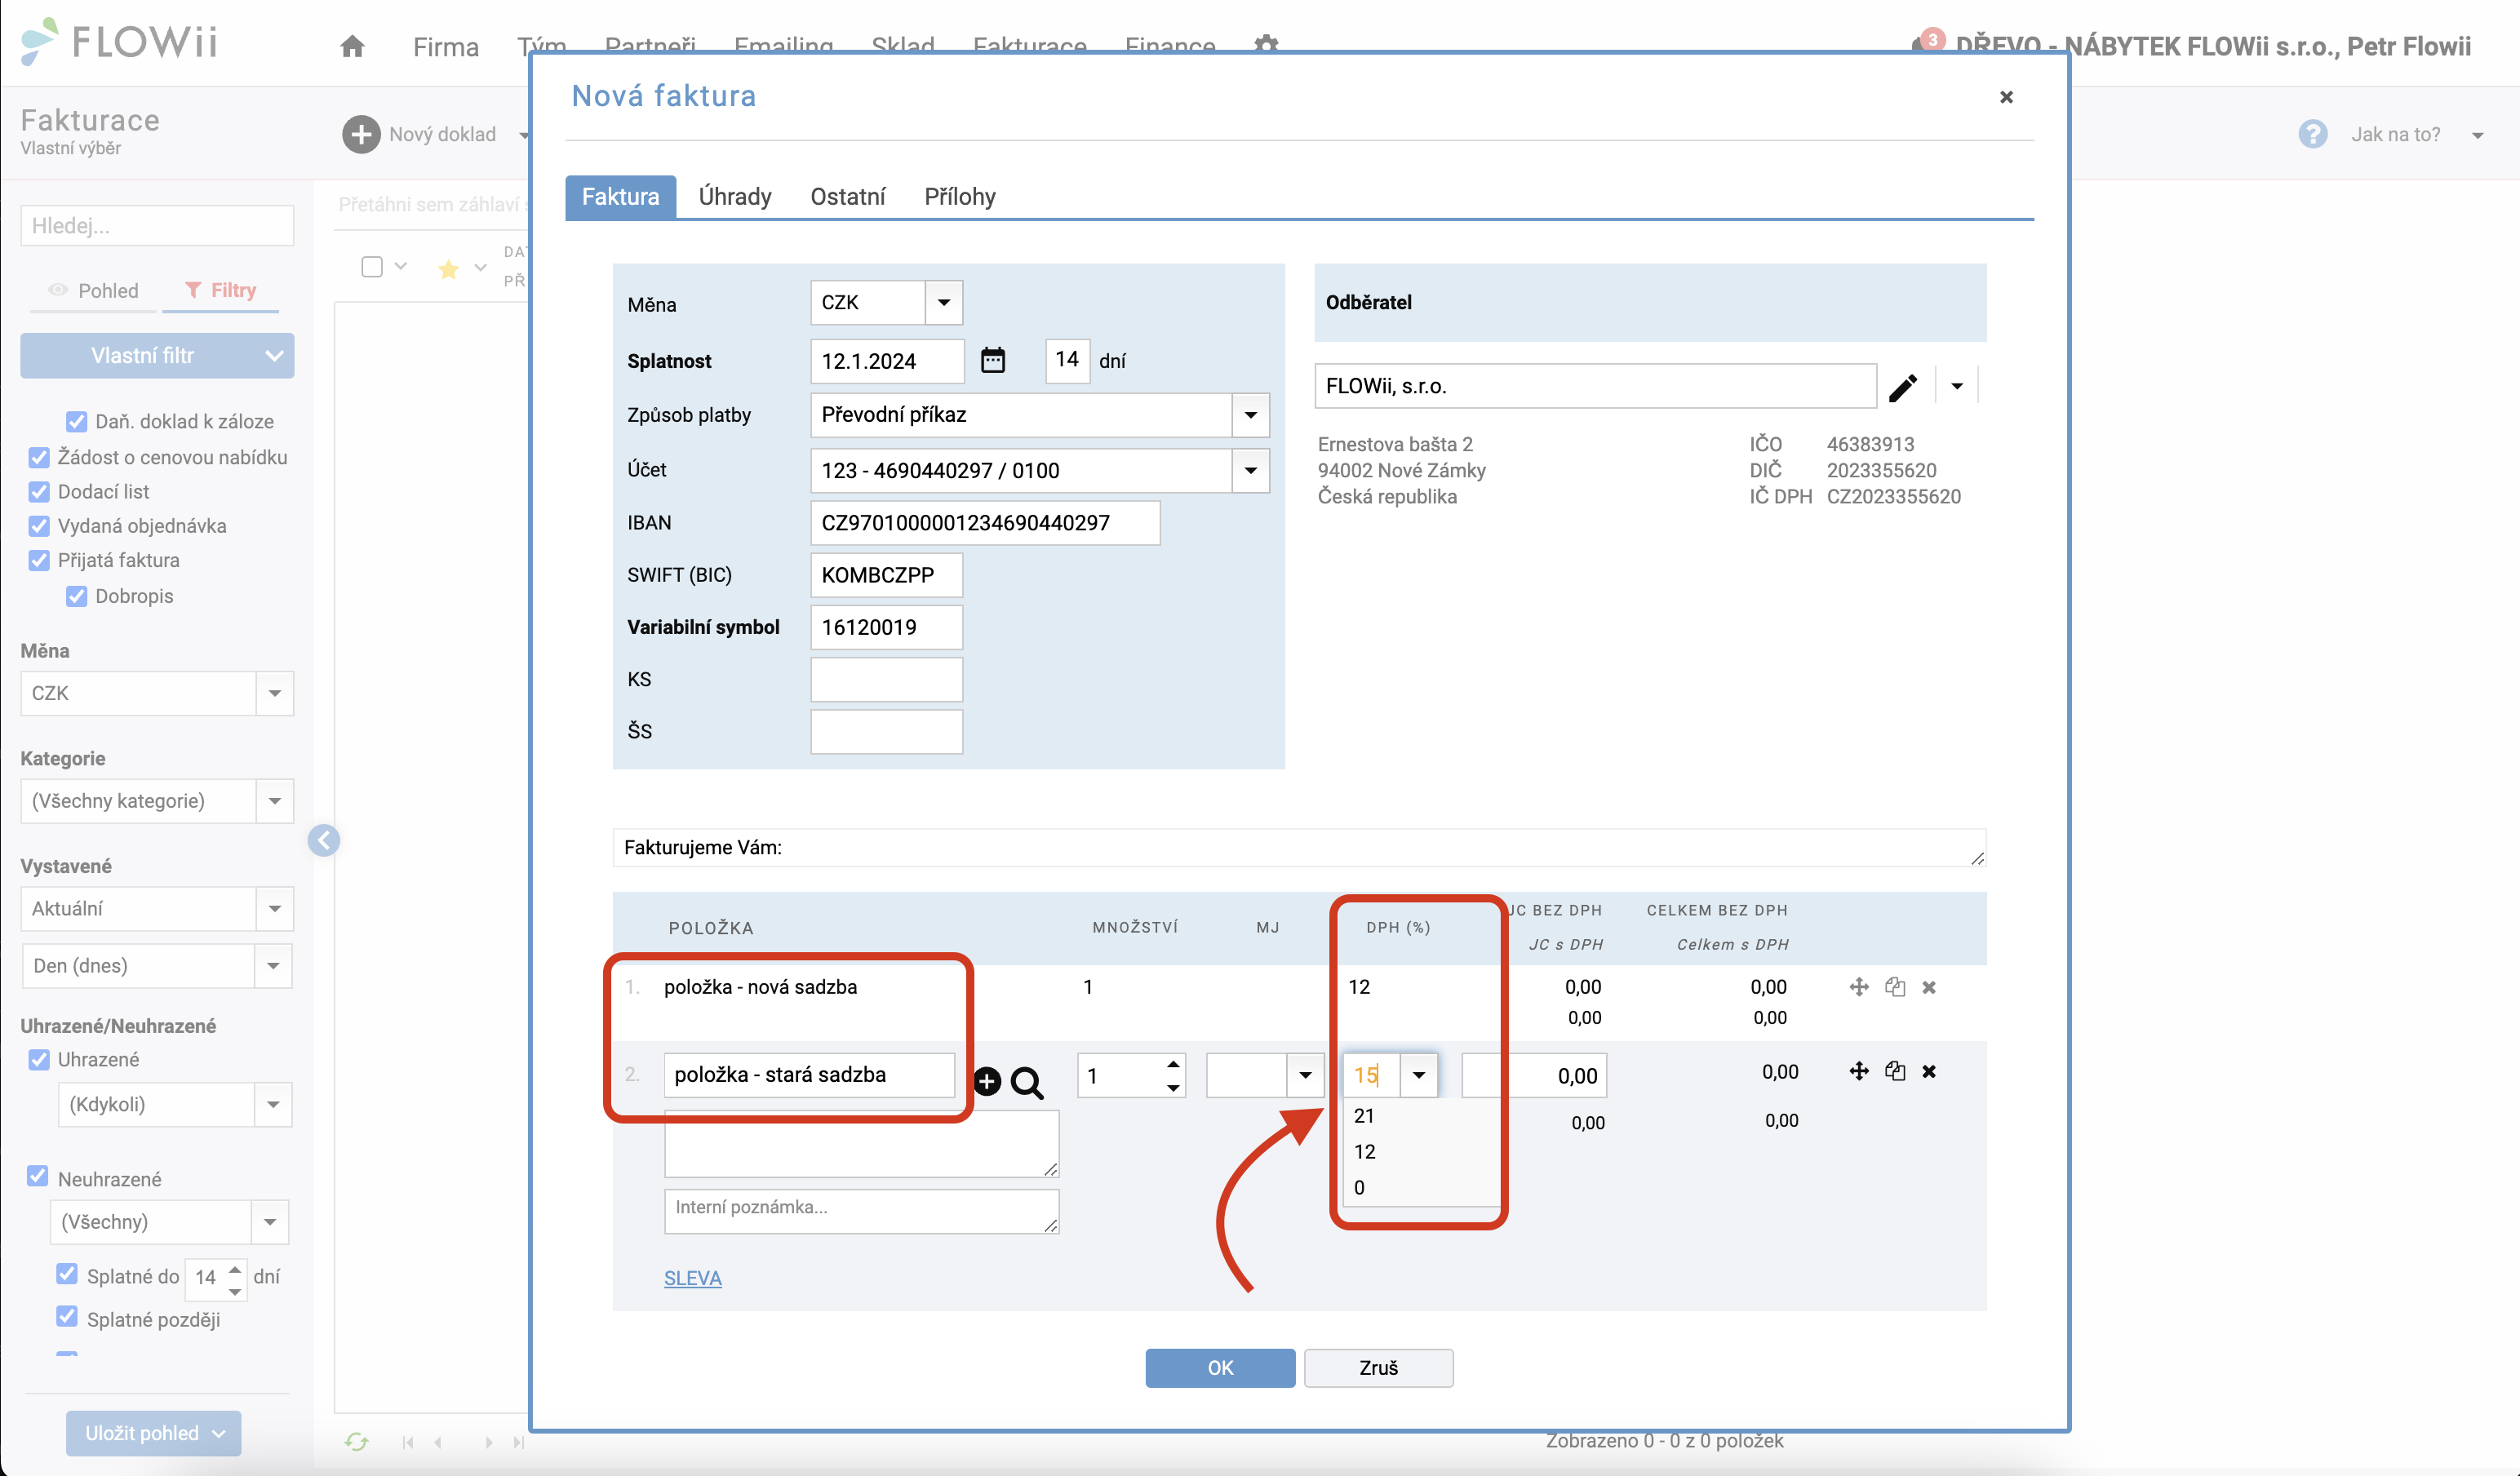The width and height of the screenshot is (2520, 1476).
Task: Click move handle for položka - nová sadzba
Action: (1859, 987)
